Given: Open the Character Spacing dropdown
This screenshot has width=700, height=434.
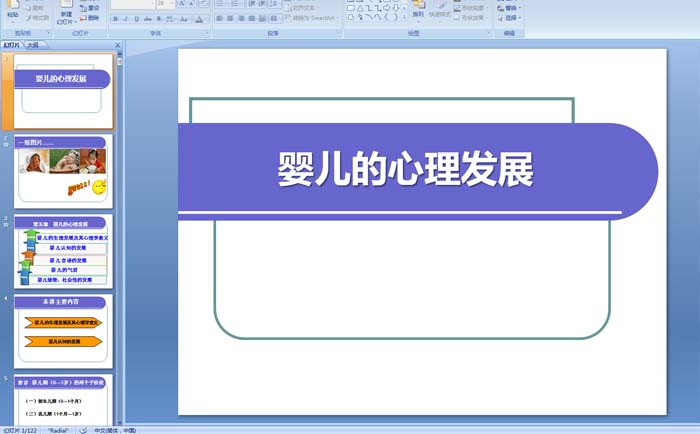Looking at the screenshot, I should (170, 19).
